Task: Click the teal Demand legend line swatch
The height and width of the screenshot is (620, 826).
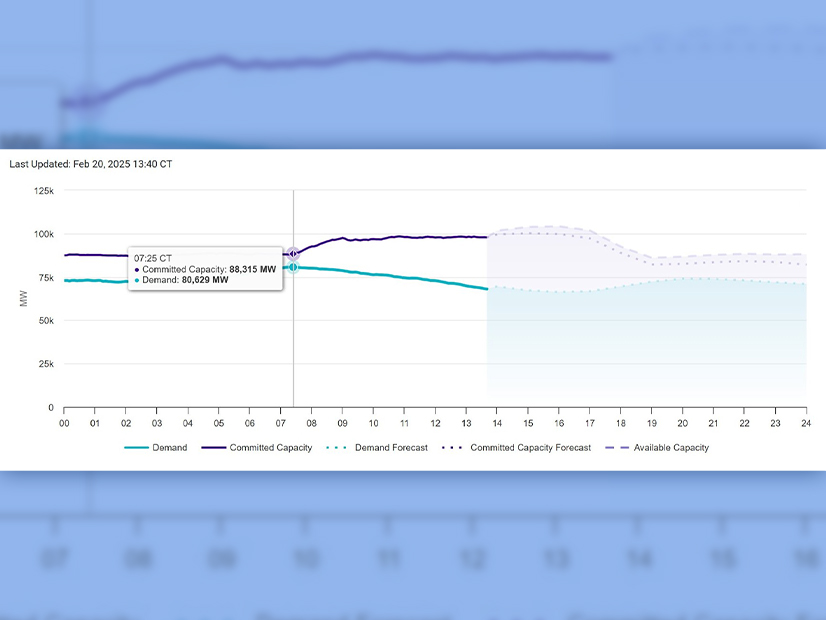Action: click(x=136, y=448)
